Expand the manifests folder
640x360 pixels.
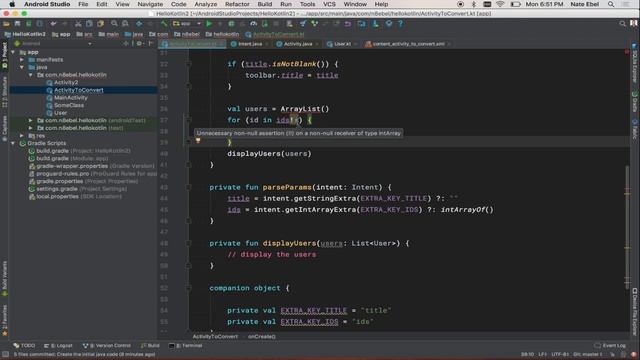pyautogui.click(x=22, y=60)
